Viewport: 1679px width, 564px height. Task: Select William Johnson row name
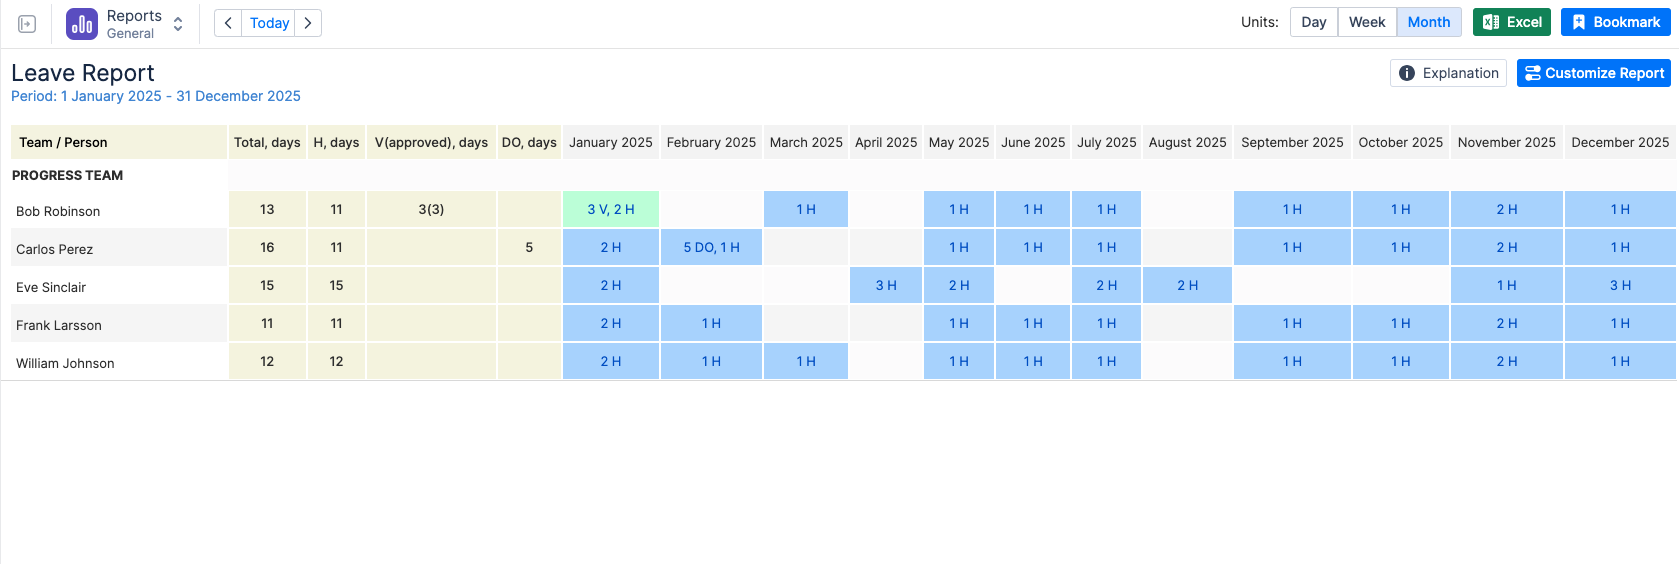coord(65,363)
